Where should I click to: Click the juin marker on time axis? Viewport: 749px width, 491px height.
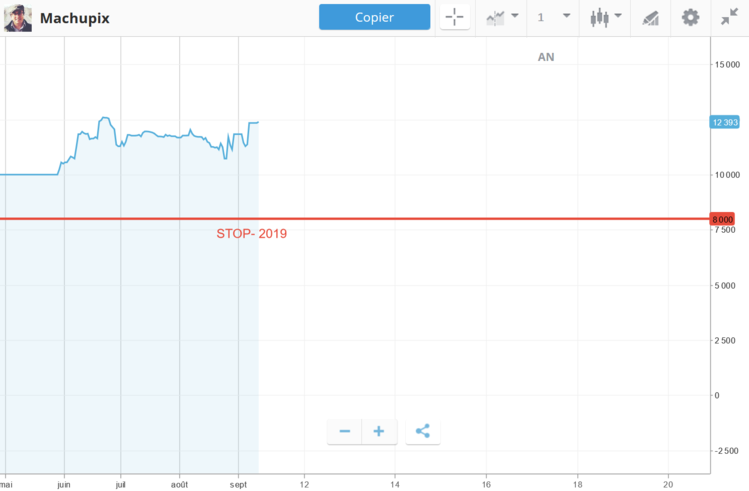pos(64,482)
